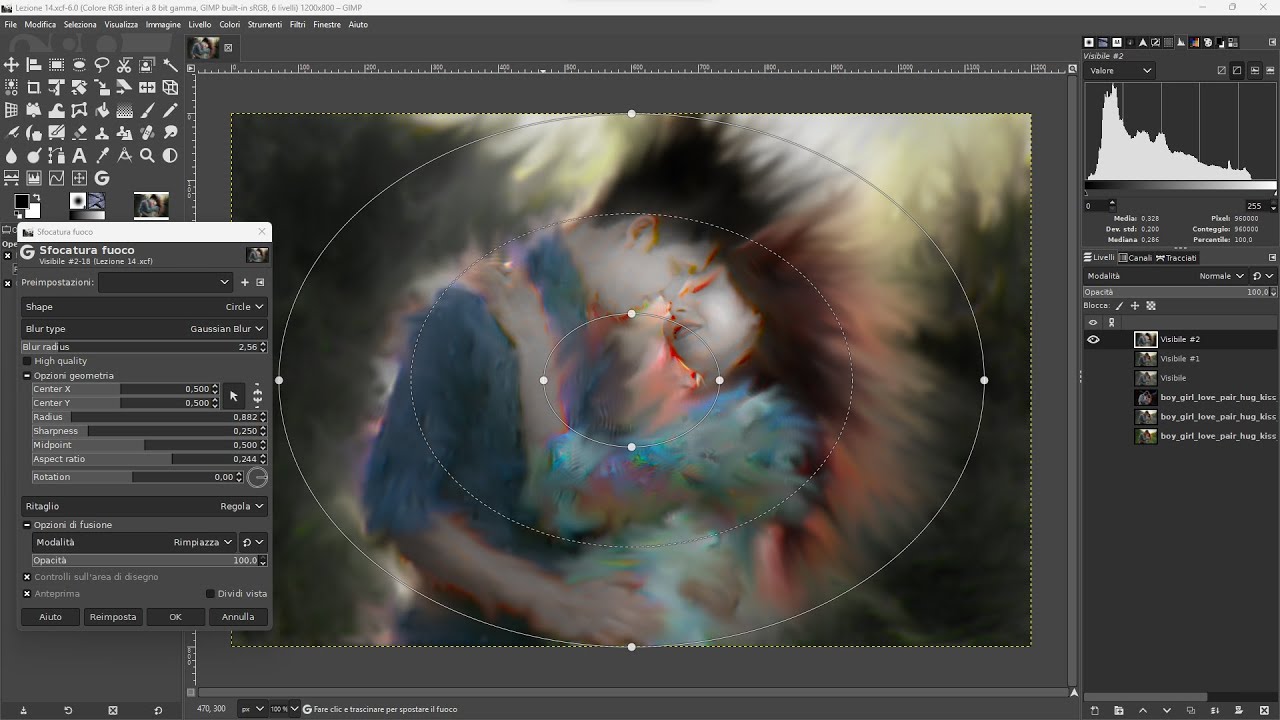This screenshot has height=720, width=1280.
Task: Open the Shape dropdown set to Circle
Action: tap(145, 307)
